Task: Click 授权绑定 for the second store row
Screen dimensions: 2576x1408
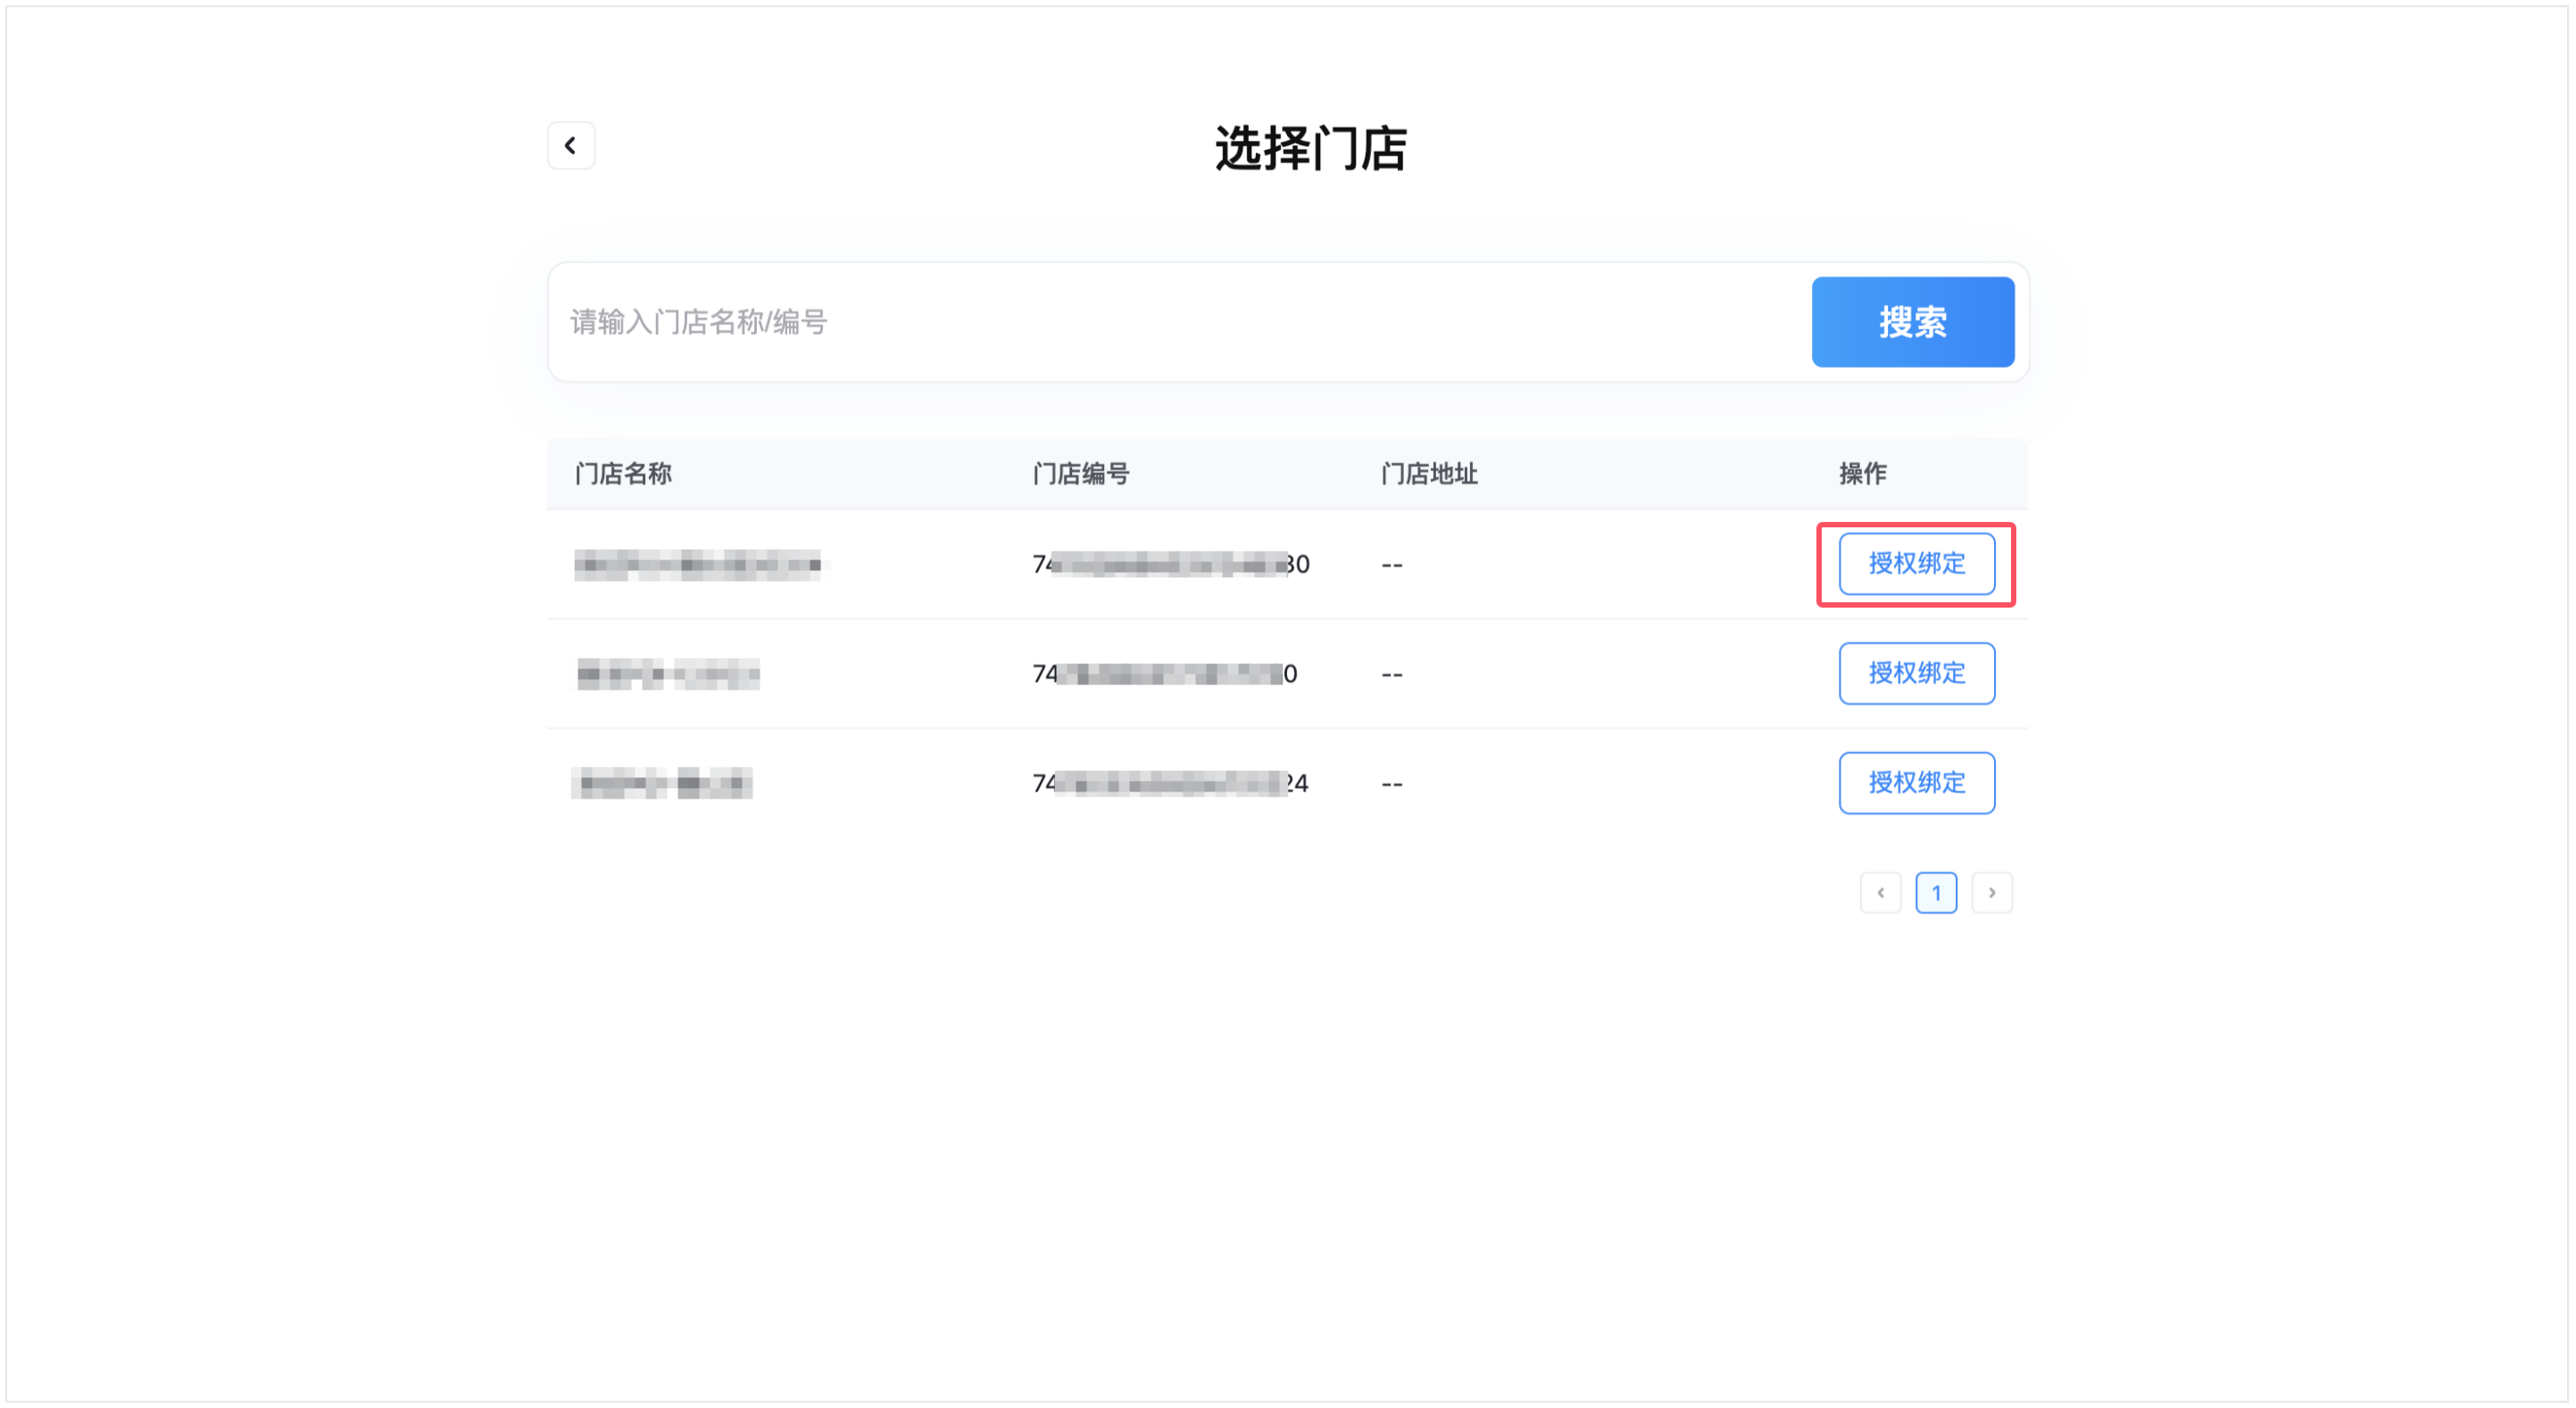Action: click(x=1916, y=673)
